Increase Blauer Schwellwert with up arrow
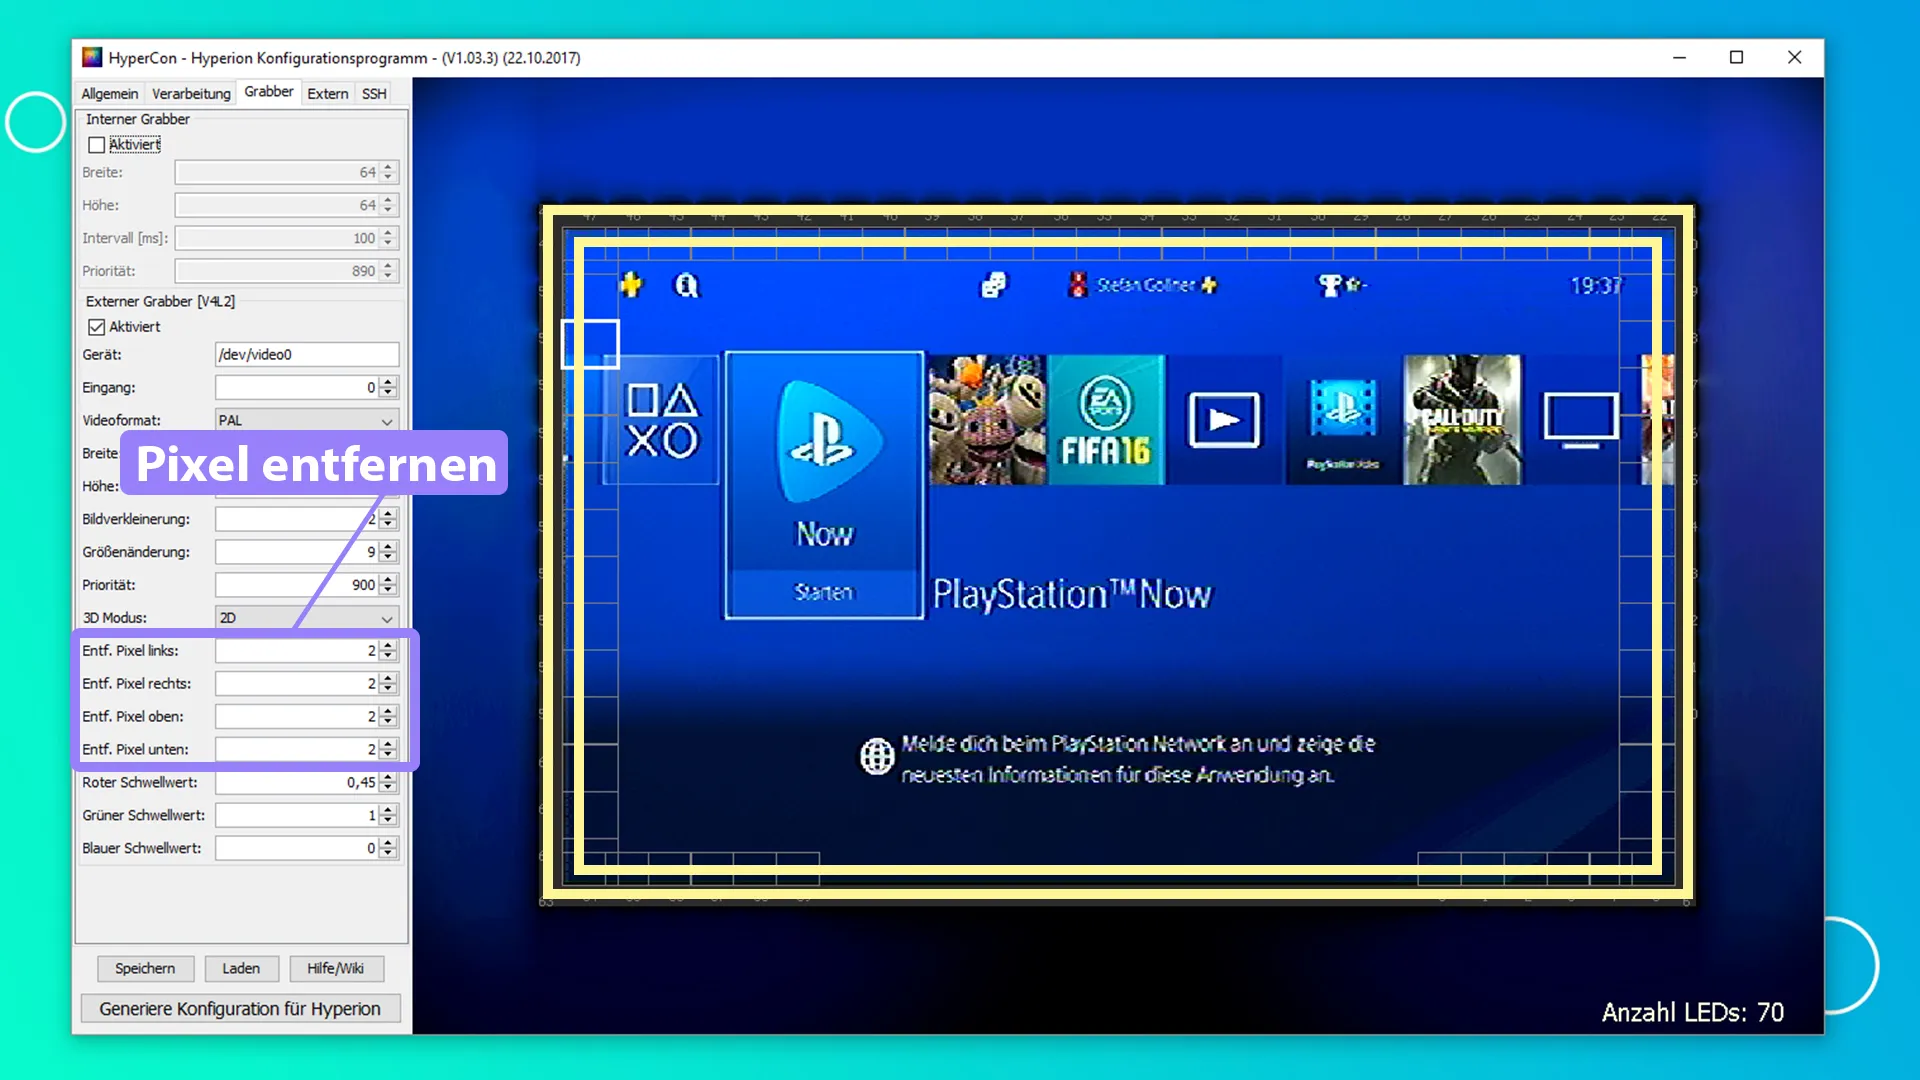1920x1080 pixels. click(x=389, y=843)
